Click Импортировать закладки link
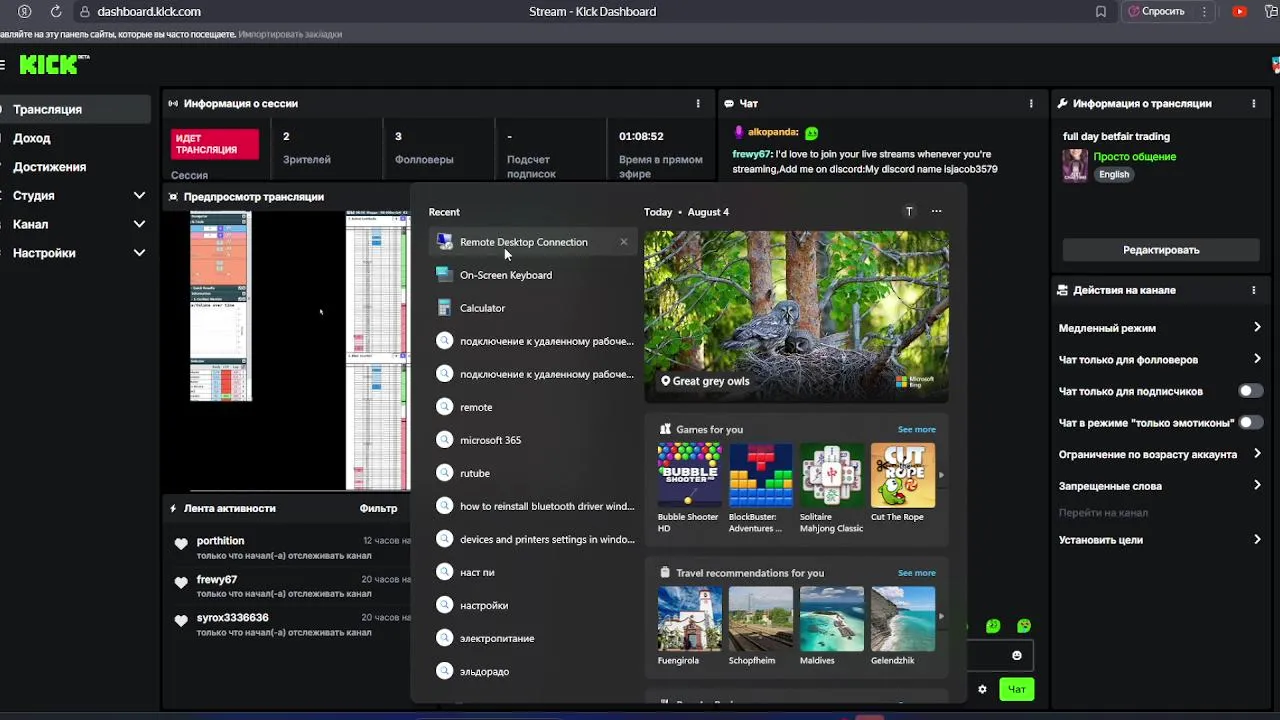This screenshot has height=720, width=1280. (x=290, y=34)
